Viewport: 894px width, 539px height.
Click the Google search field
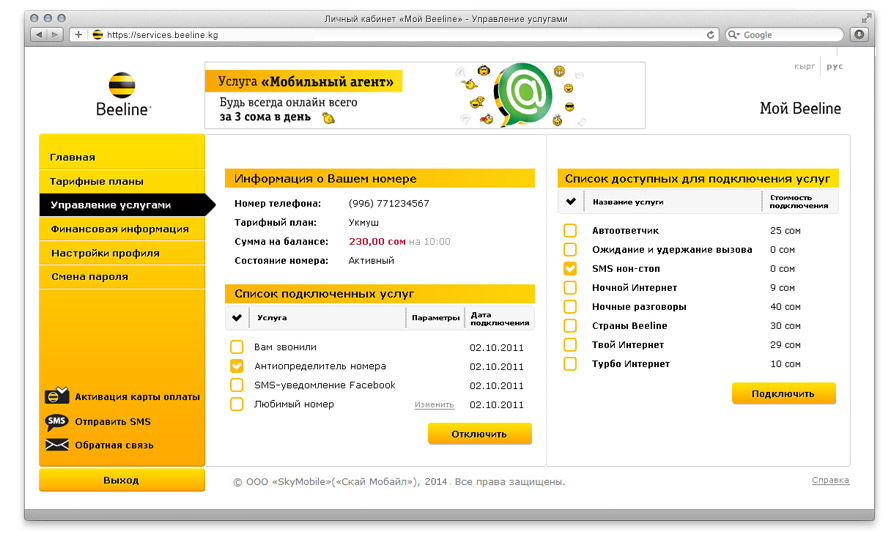coord(784,35)
